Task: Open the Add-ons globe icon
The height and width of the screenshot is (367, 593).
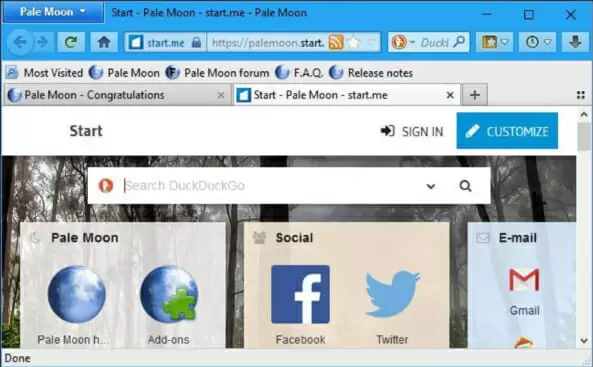Action: [169, 294]
